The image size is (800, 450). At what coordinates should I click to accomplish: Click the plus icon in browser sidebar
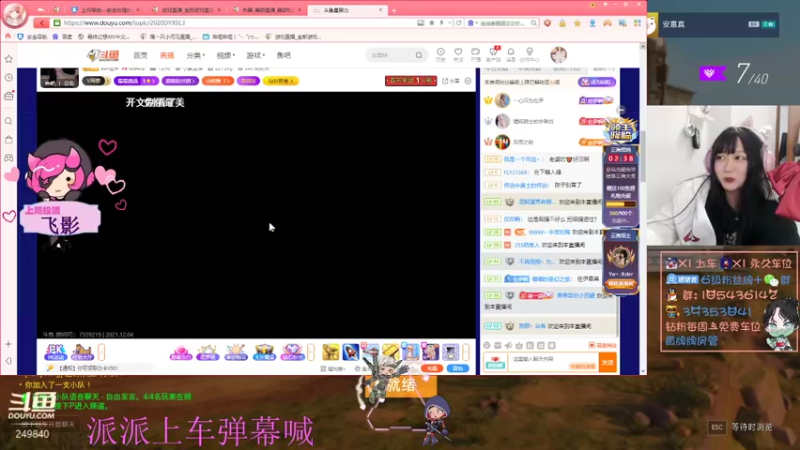9,344
